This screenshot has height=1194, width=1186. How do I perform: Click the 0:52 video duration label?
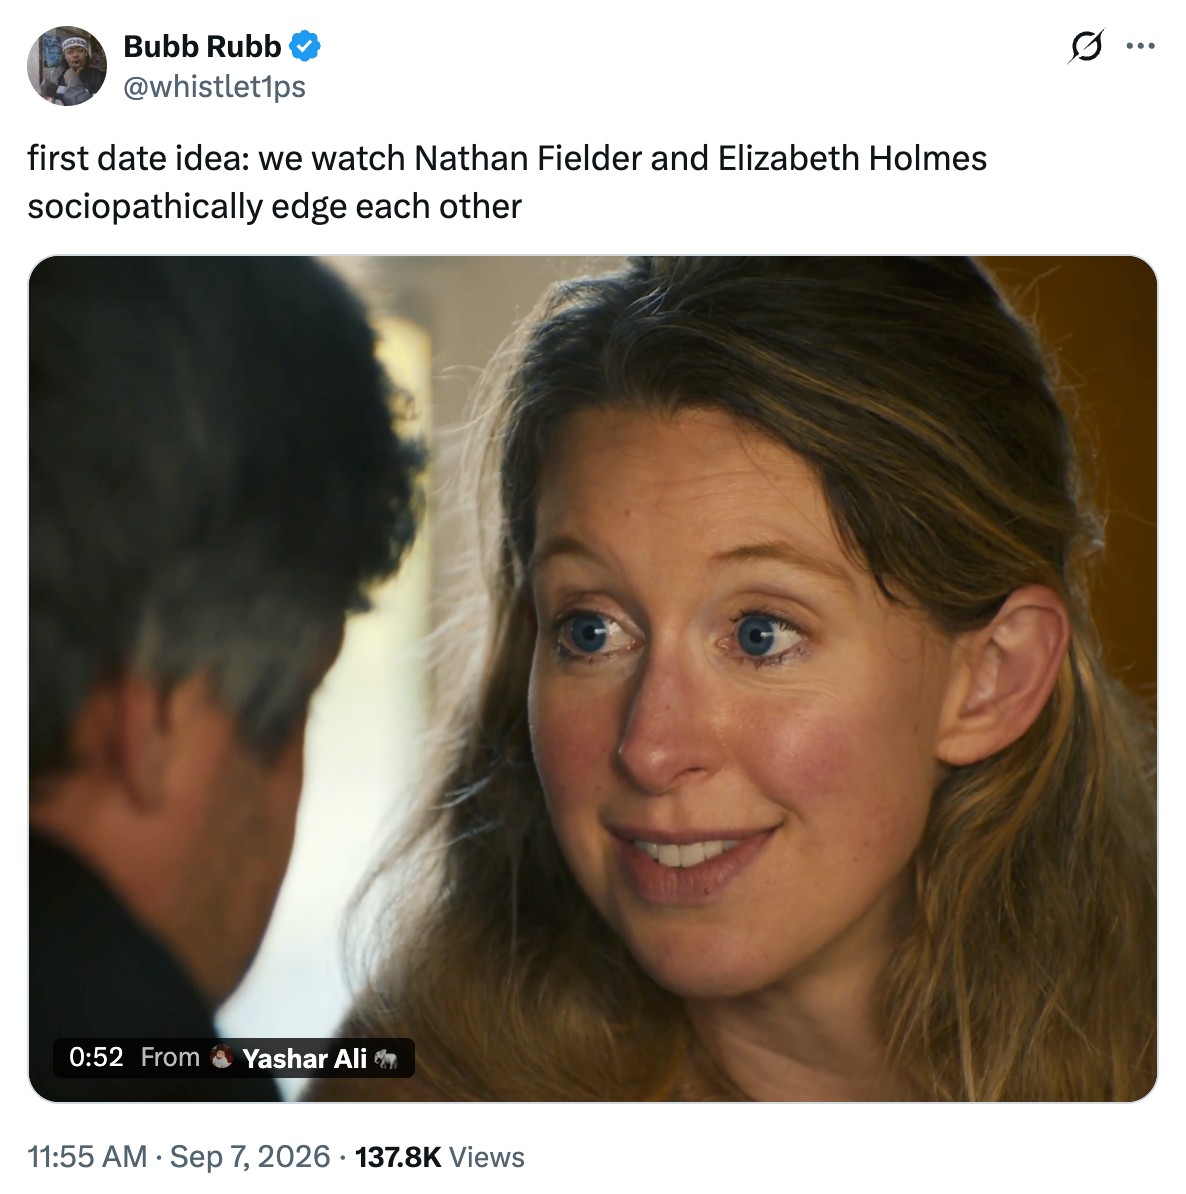click(x=96, y=1057)
